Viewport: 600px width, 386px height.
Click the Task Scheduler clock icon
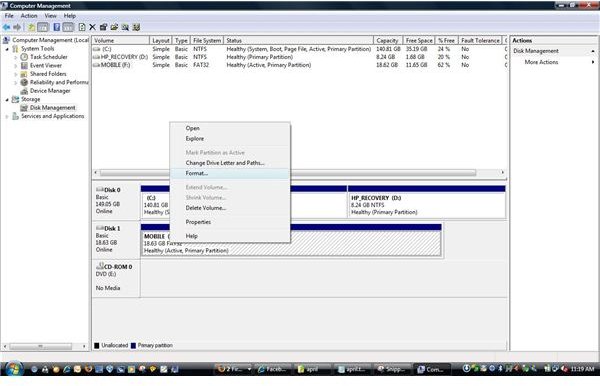coord(24,57)
